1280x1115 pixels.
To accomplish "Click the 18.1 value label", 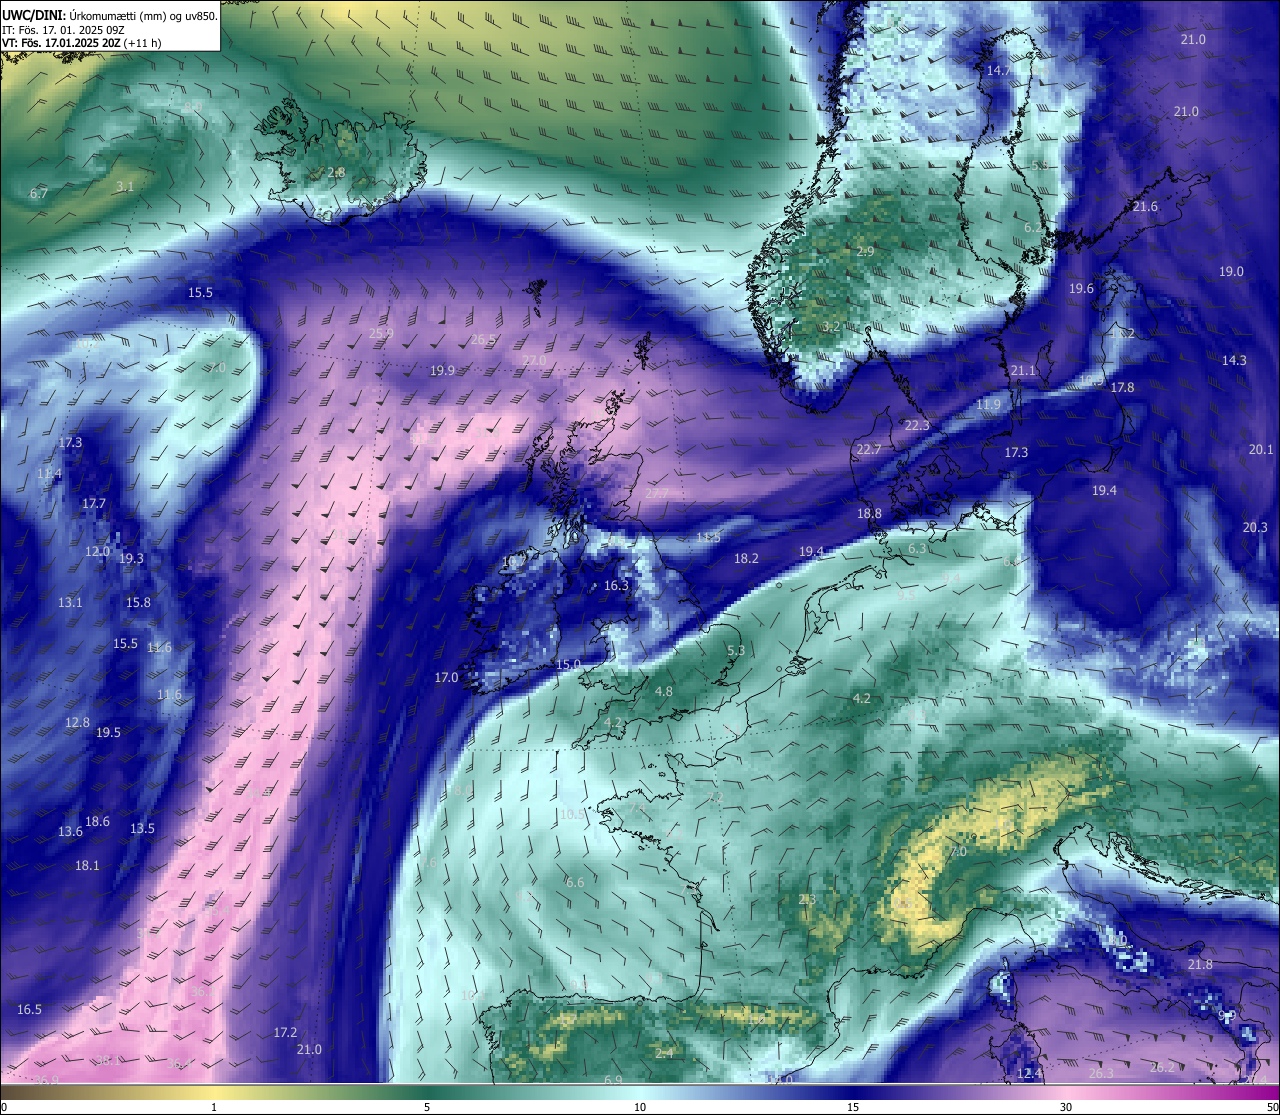I will coord(87,866).
